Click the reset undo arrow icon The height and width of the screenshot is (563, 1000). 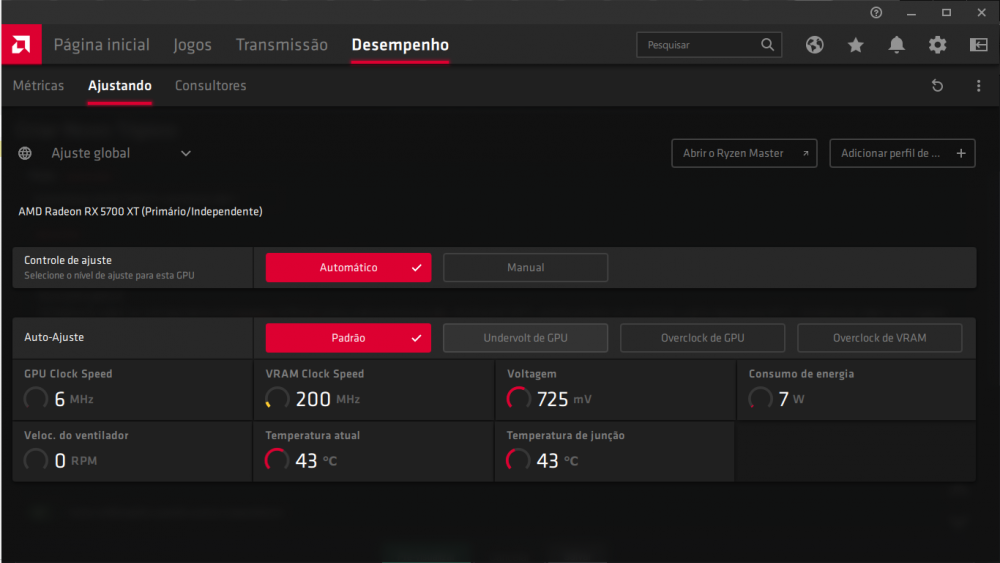(x=937, y=86)
